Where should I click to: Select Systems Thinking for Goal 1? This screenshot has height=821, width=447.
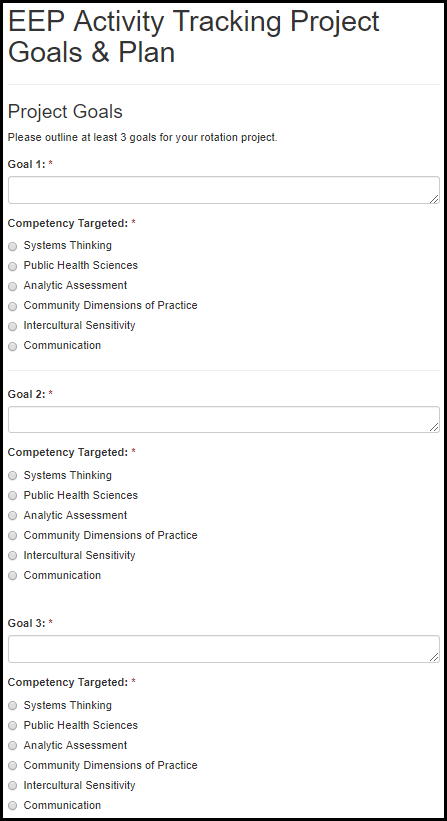coord(13,246)
